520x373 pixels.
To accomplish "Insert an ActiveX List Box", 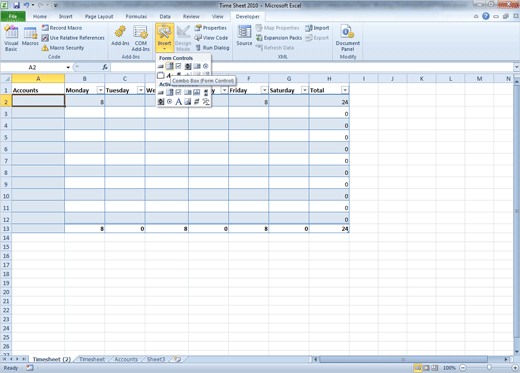I will [188, 92].
